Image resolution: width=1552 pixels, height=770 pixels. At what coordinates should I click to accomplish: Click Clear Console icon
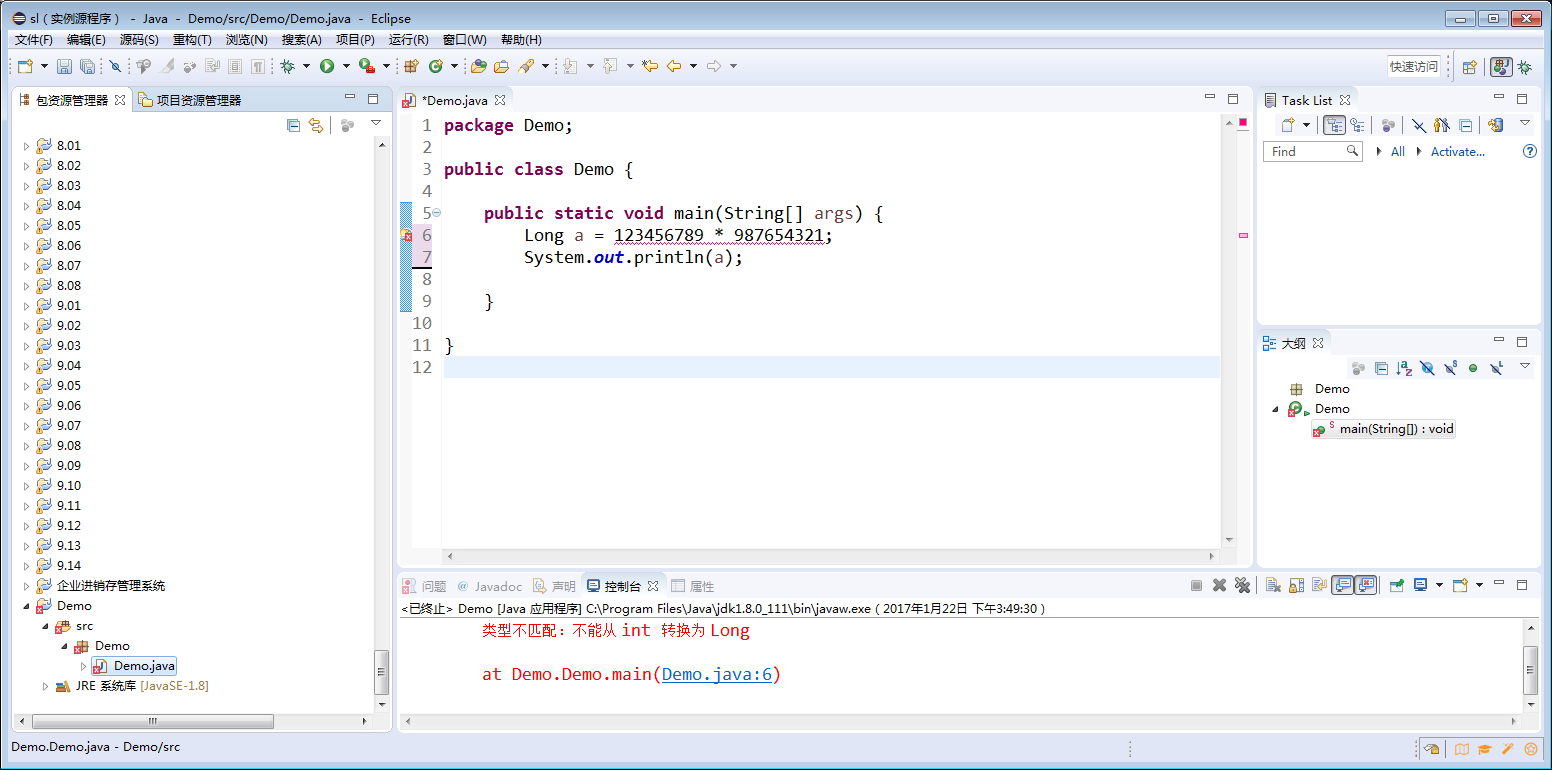[1273, 585]
